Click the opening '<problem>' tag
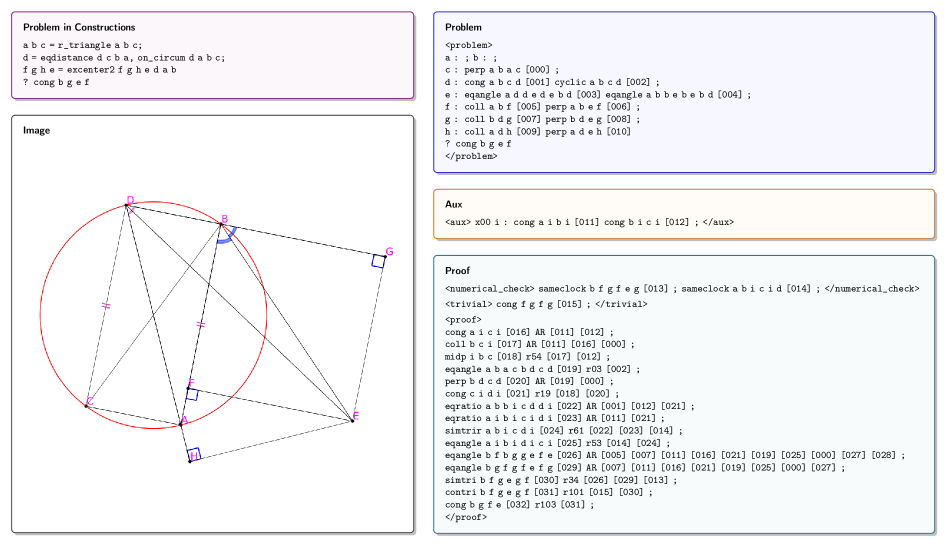 [x=469, y=45]
